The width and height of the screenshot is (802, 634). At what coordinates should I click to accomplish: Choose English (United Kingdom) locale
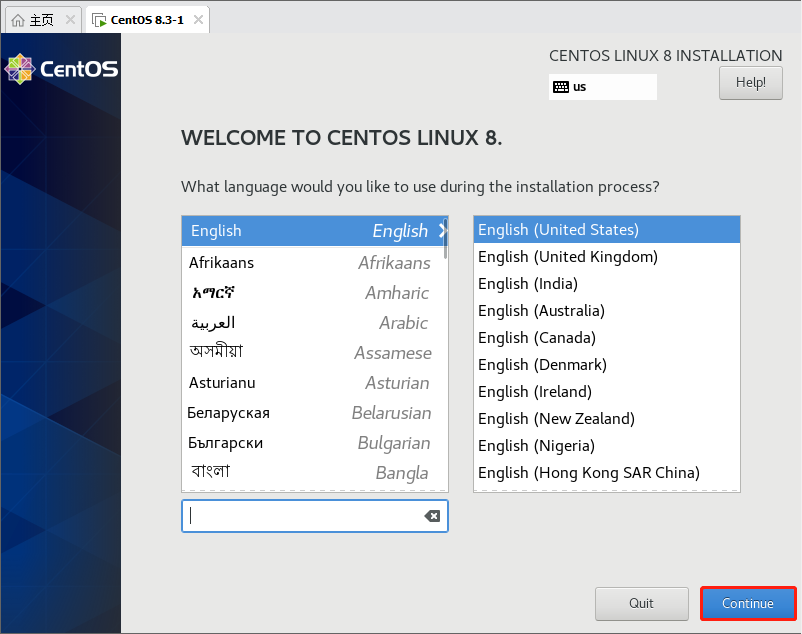coord(607,257)
